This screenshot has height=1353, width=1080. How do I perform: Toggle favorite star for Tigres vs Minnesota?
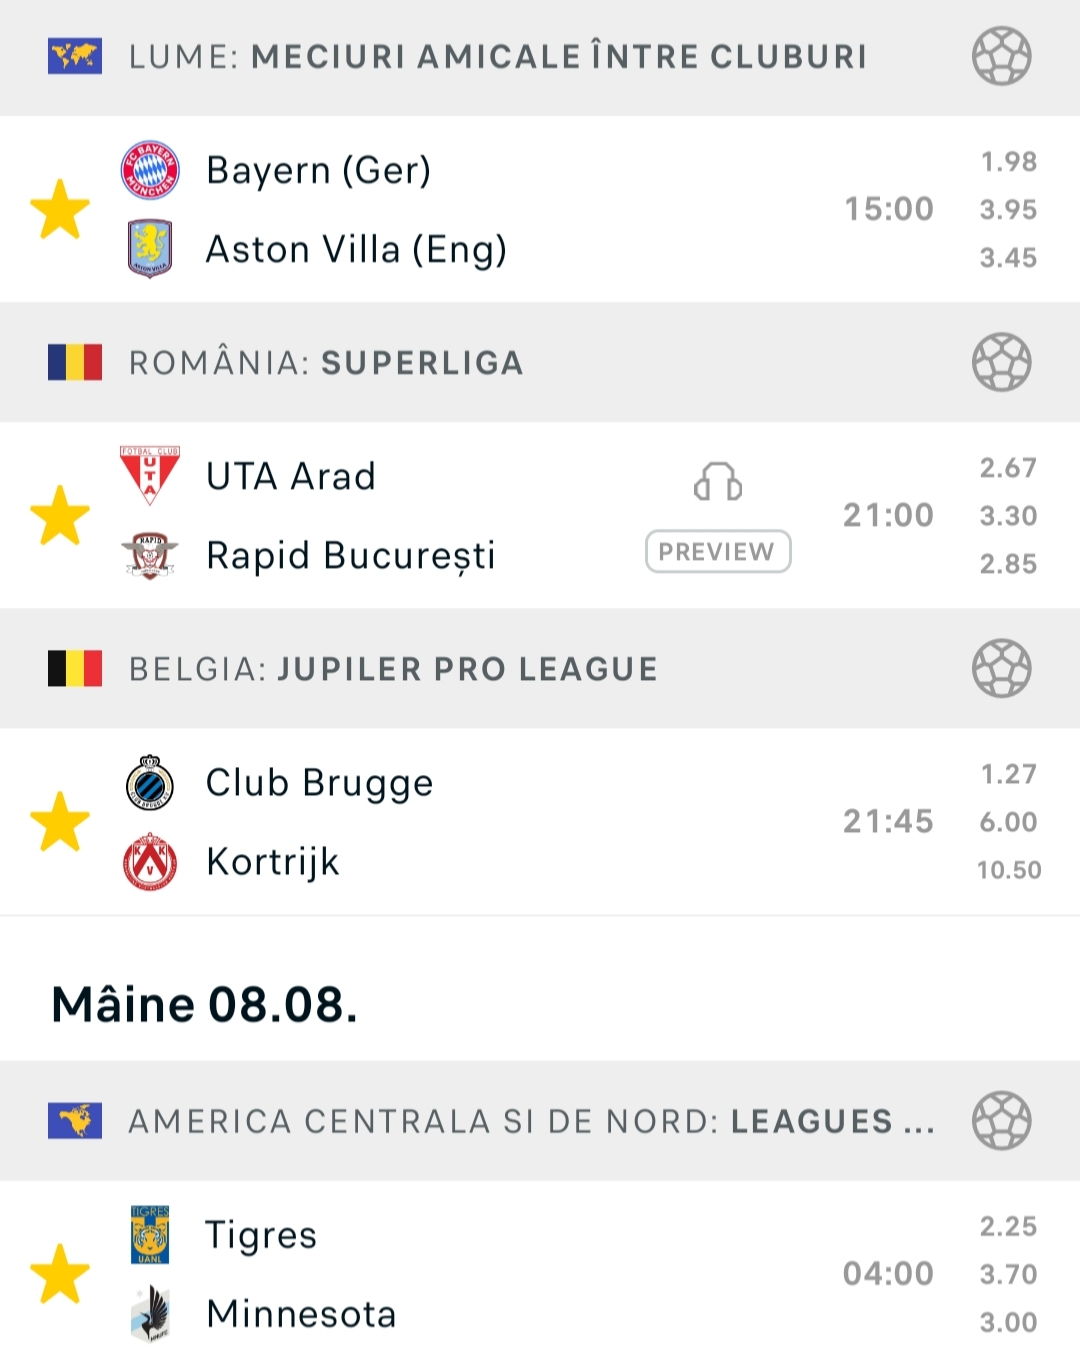tap(60, 1274)
